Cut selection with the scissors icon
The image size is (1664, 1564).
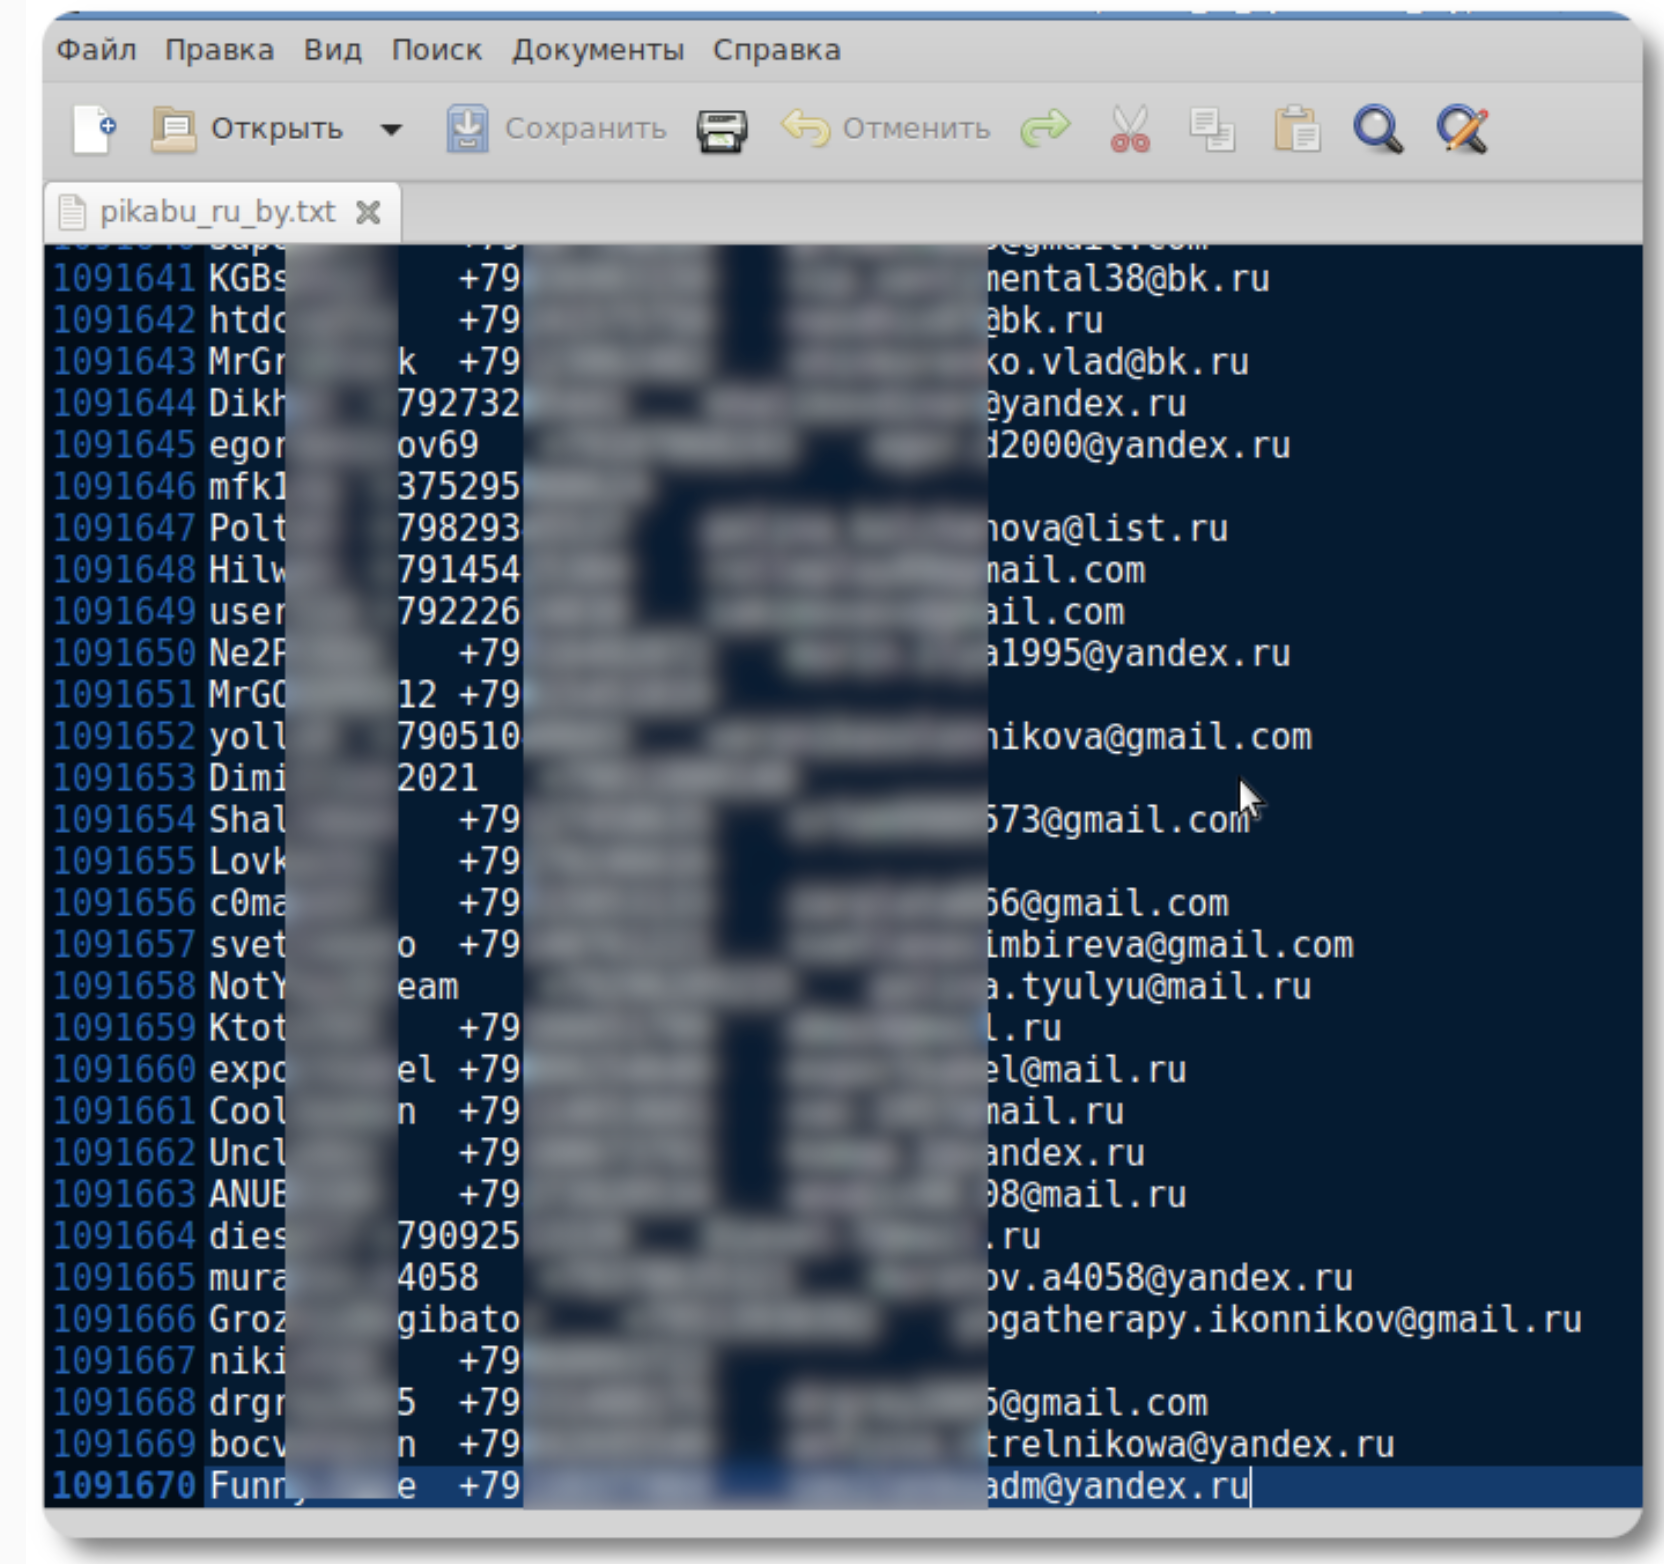1130,129
